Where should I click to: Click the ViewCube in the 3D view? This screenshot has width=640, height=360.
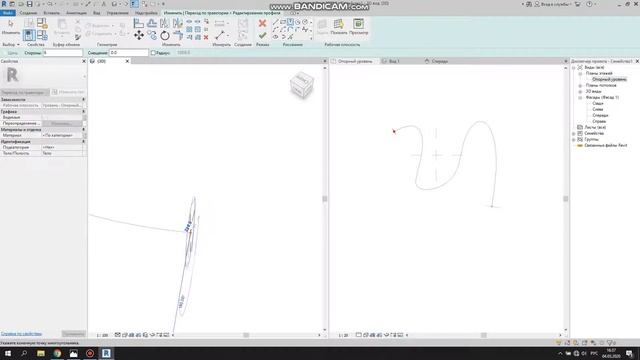302,85
